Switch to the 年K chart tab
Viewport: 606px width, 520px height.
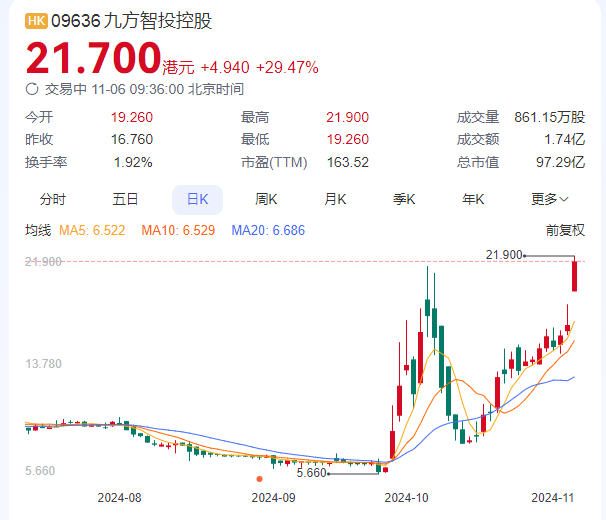click(x=473, y=199)
